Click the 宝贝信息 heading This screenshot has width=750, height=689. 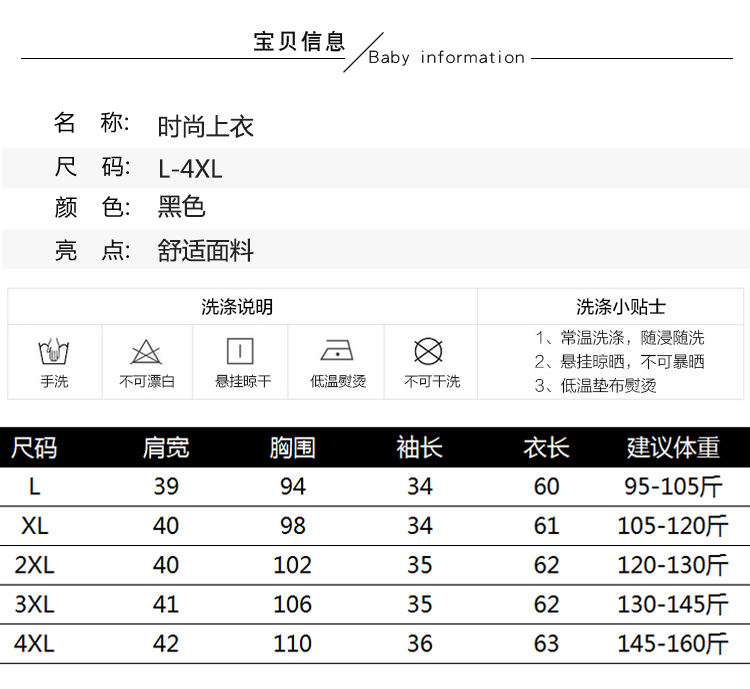click(x=299, y=42)
